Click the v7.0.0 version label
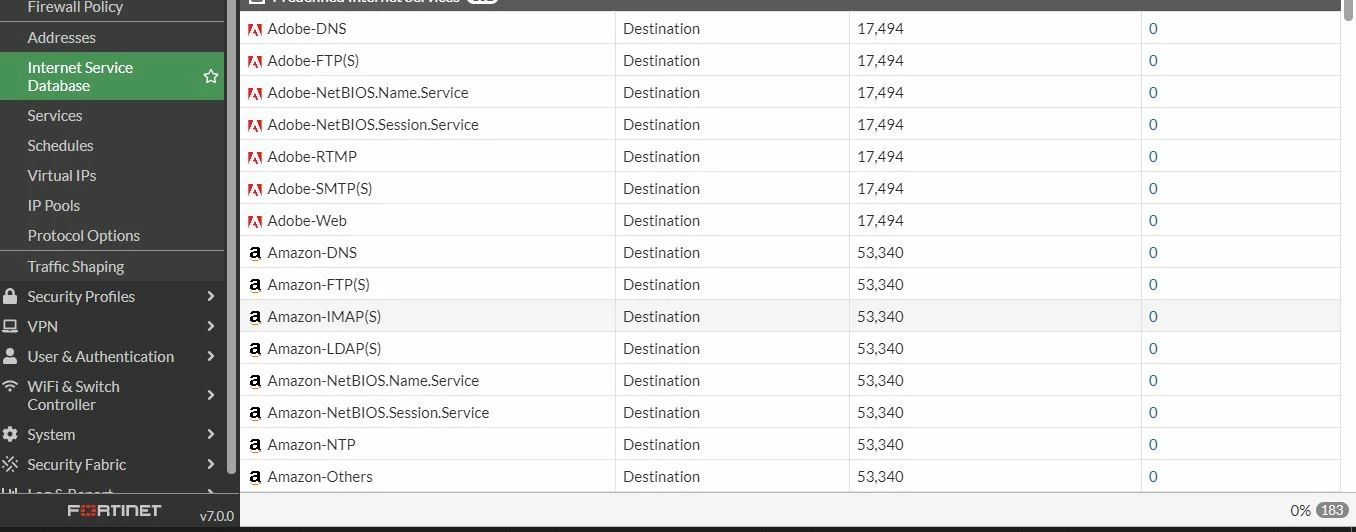 [x=216, y=516]
